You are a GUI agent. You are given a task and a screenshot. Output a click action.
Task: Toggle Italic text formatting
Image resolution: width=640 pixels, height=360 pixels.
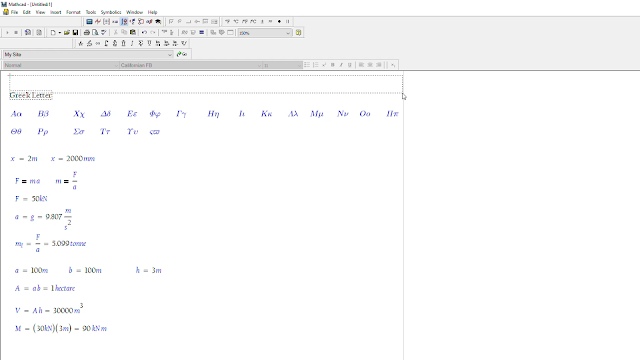[x=341, y=65]
